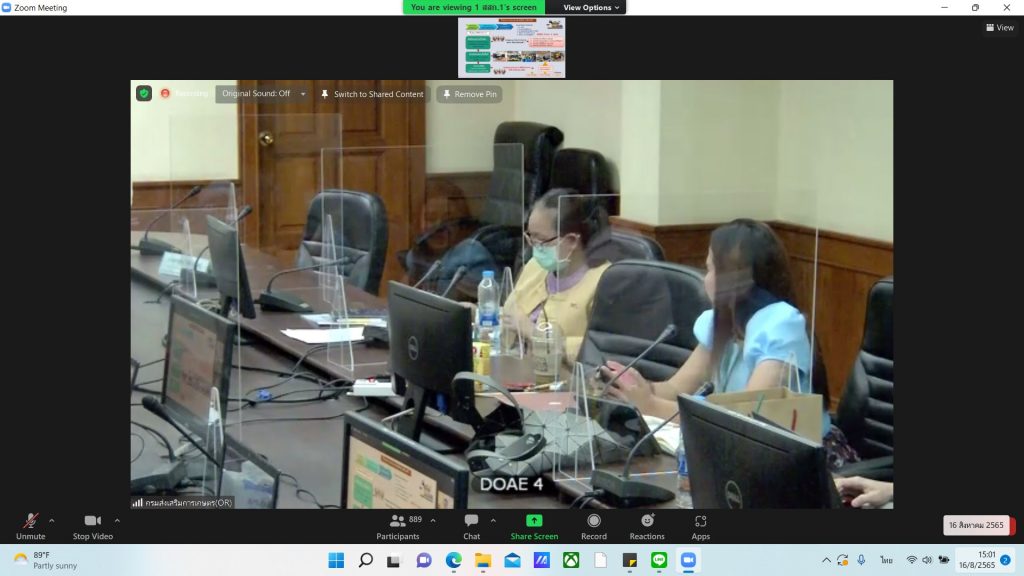Stop Video camera button
Image resolution: width=1024 pixels, height=576 pixels.
tap(93, 526)
